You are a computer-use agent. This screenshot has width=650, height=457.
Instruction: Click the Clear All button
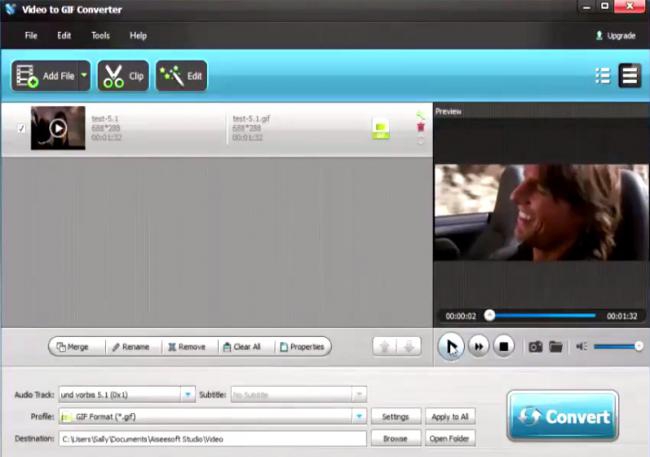tap(242, 347)
